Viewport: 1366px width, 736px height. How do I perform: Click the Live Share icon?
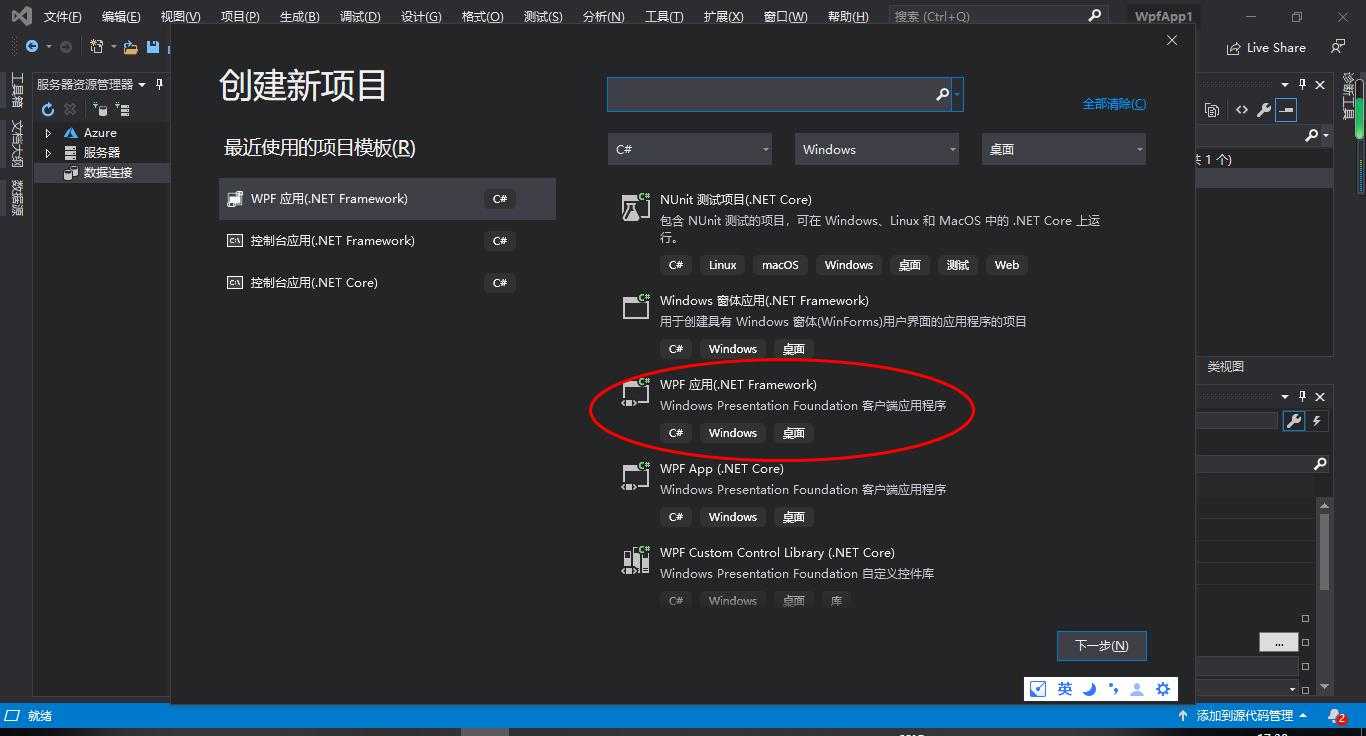(x=1233, y=48)
